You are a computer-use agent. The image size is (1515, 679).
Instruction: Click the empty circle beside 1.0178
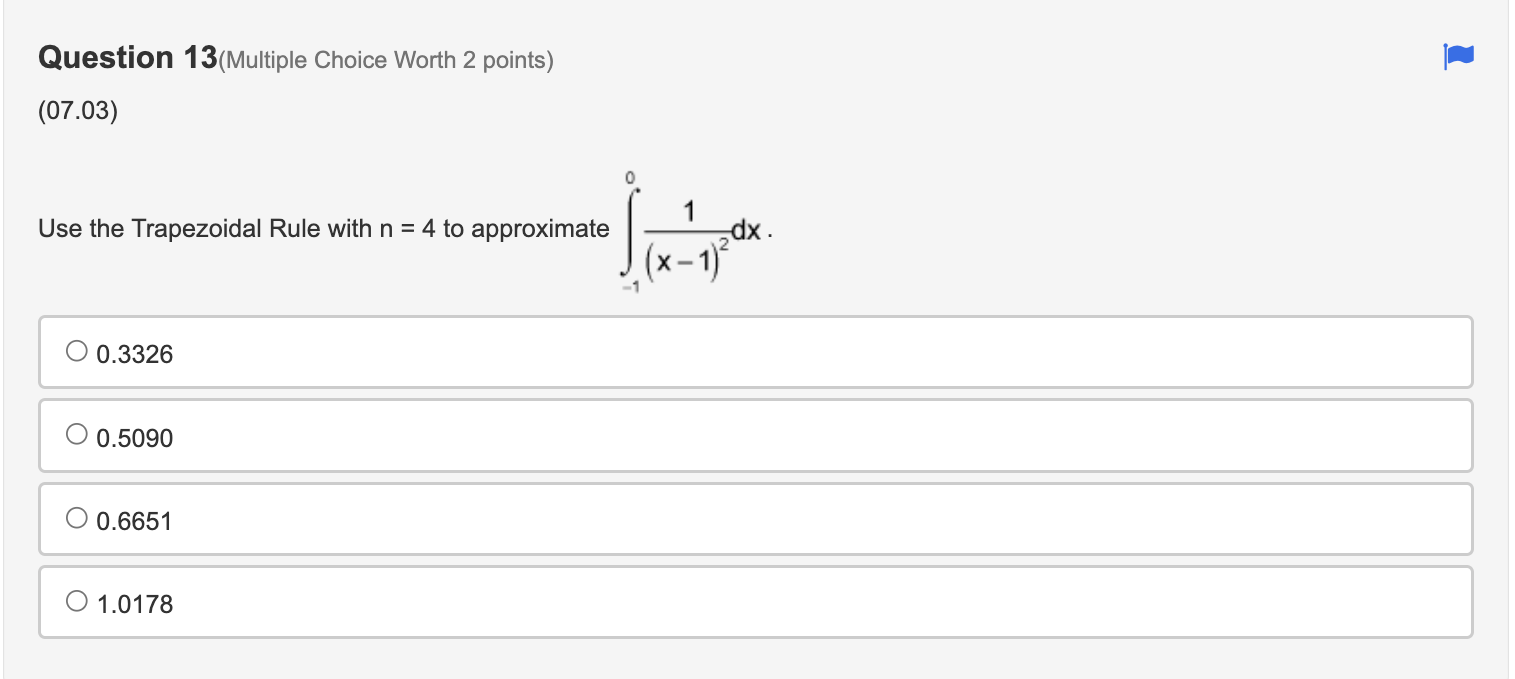point(76,600)
